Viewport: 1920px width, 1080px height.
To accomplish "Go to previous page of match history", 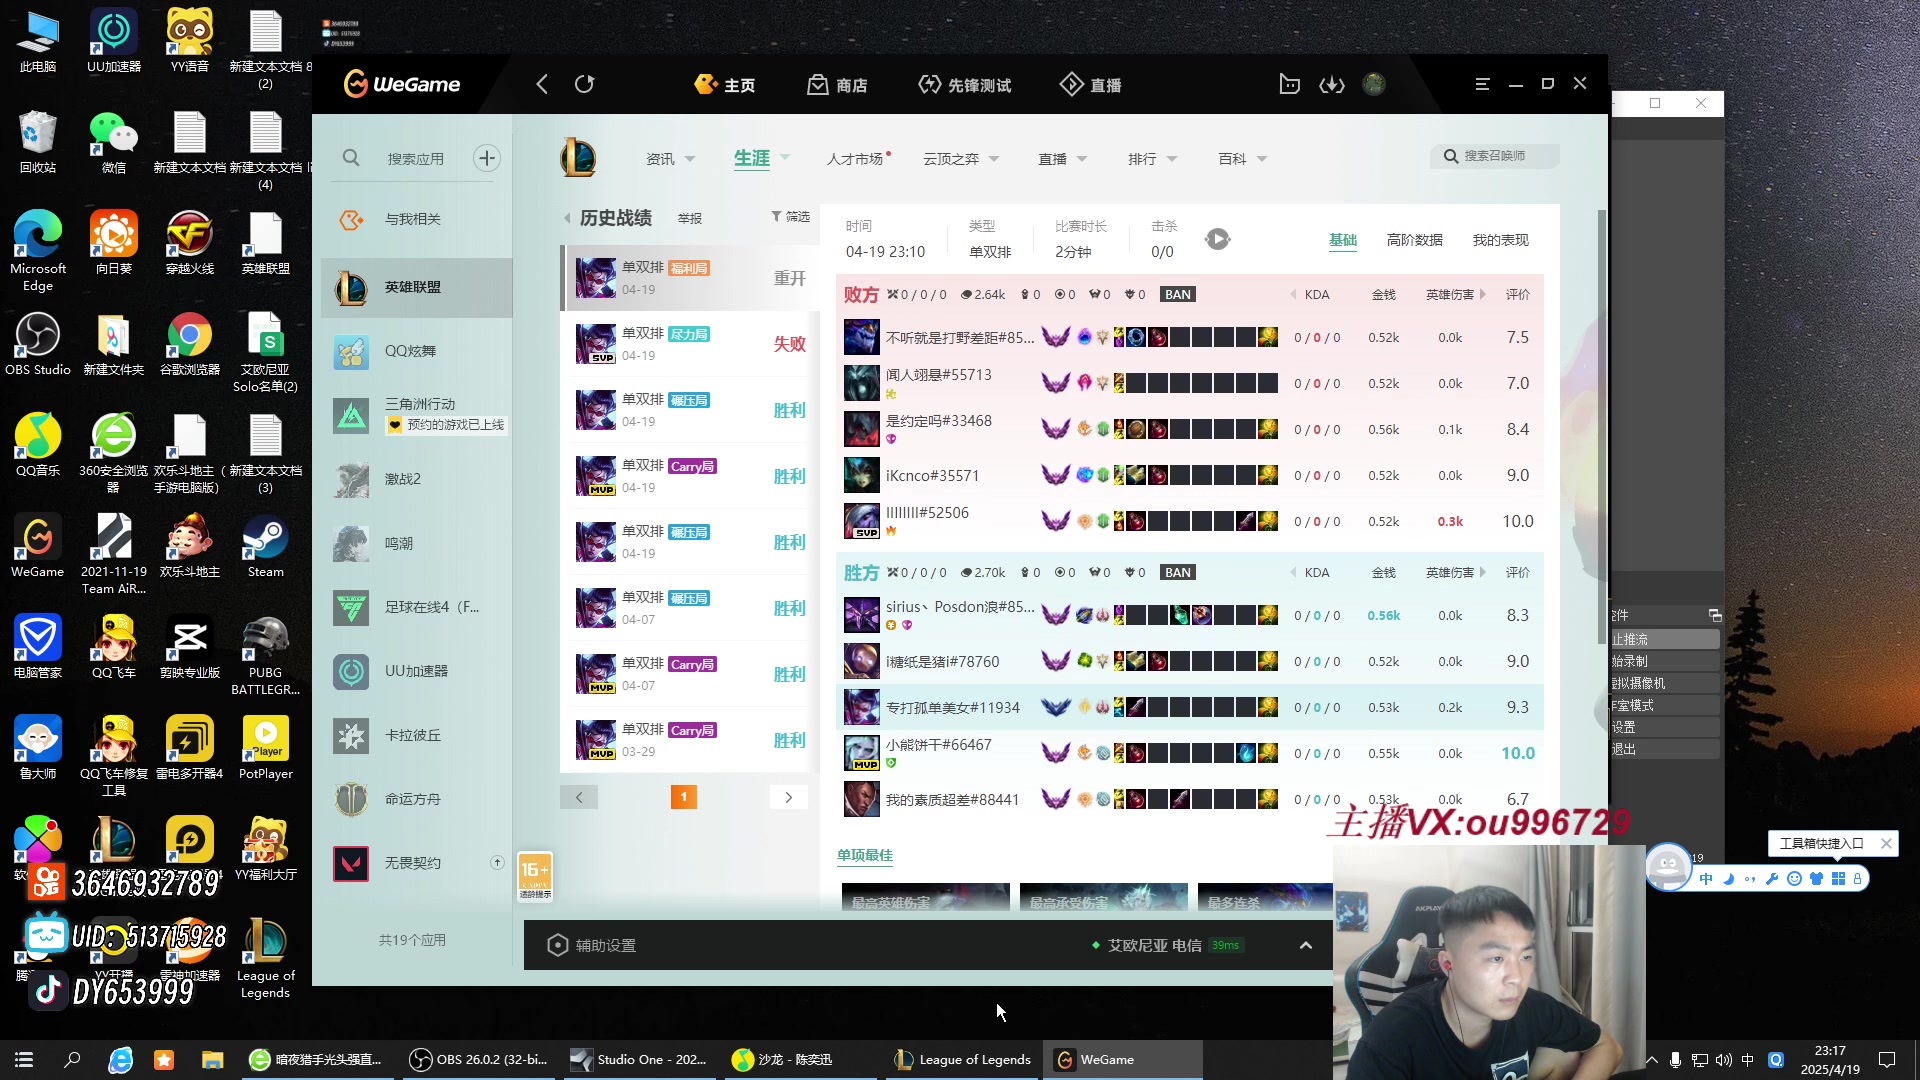I will [x=579, y=797].
